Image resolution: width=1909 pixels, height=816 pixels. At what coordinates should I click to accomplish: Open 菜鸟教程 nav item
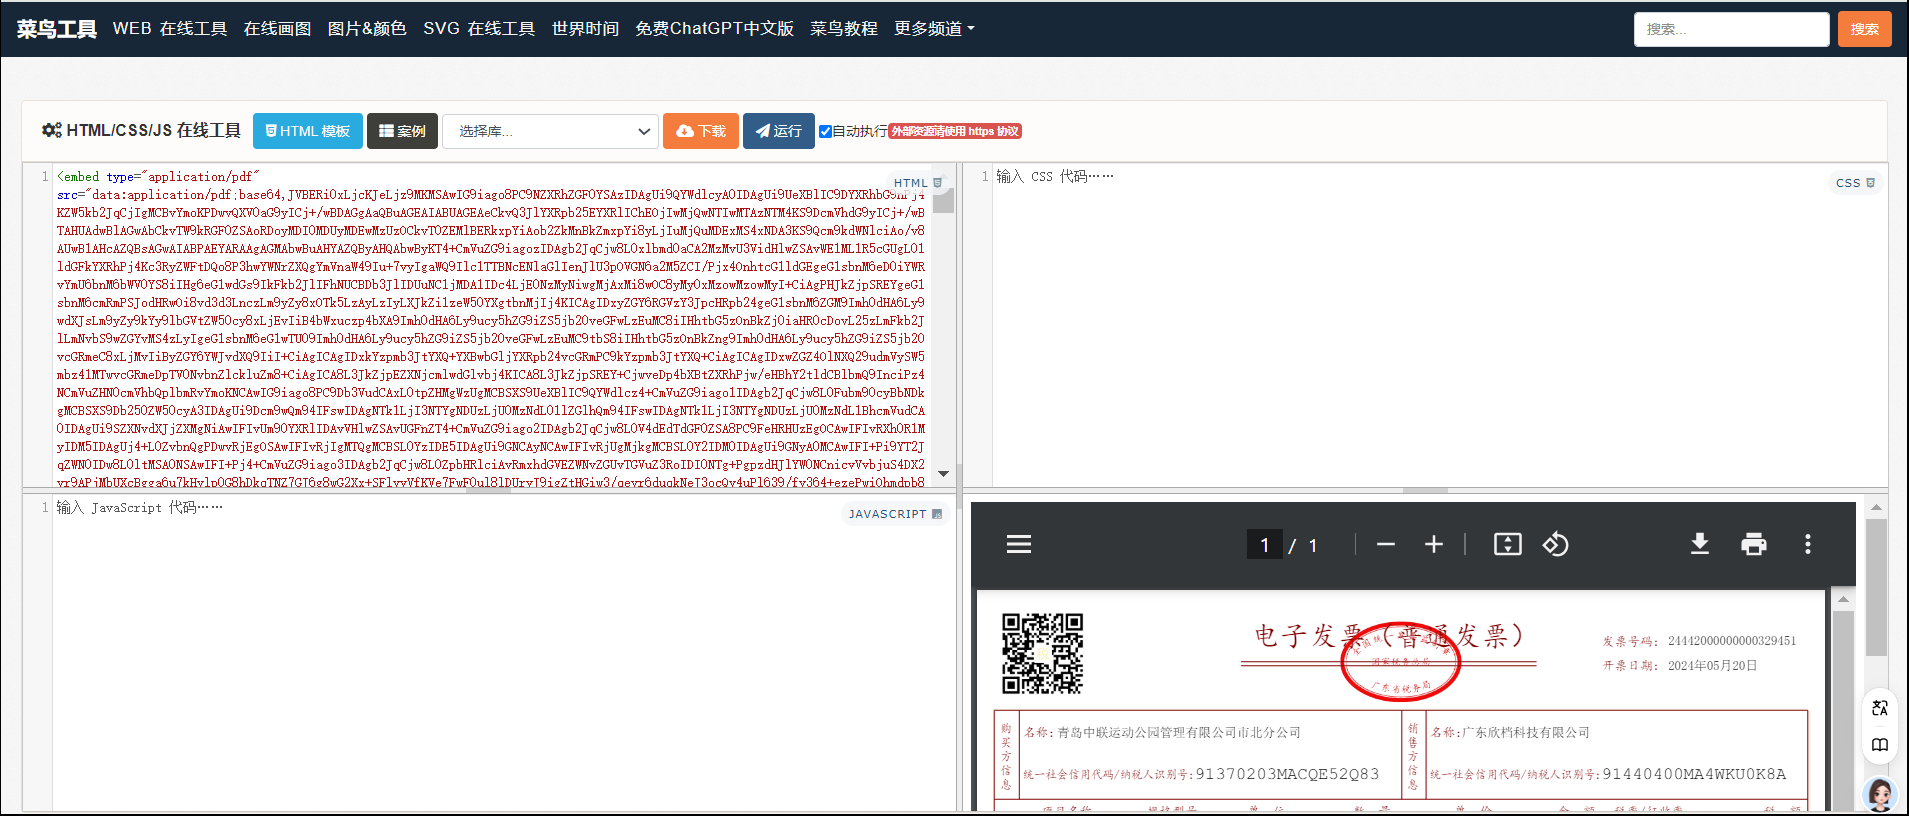pos(844,28)
